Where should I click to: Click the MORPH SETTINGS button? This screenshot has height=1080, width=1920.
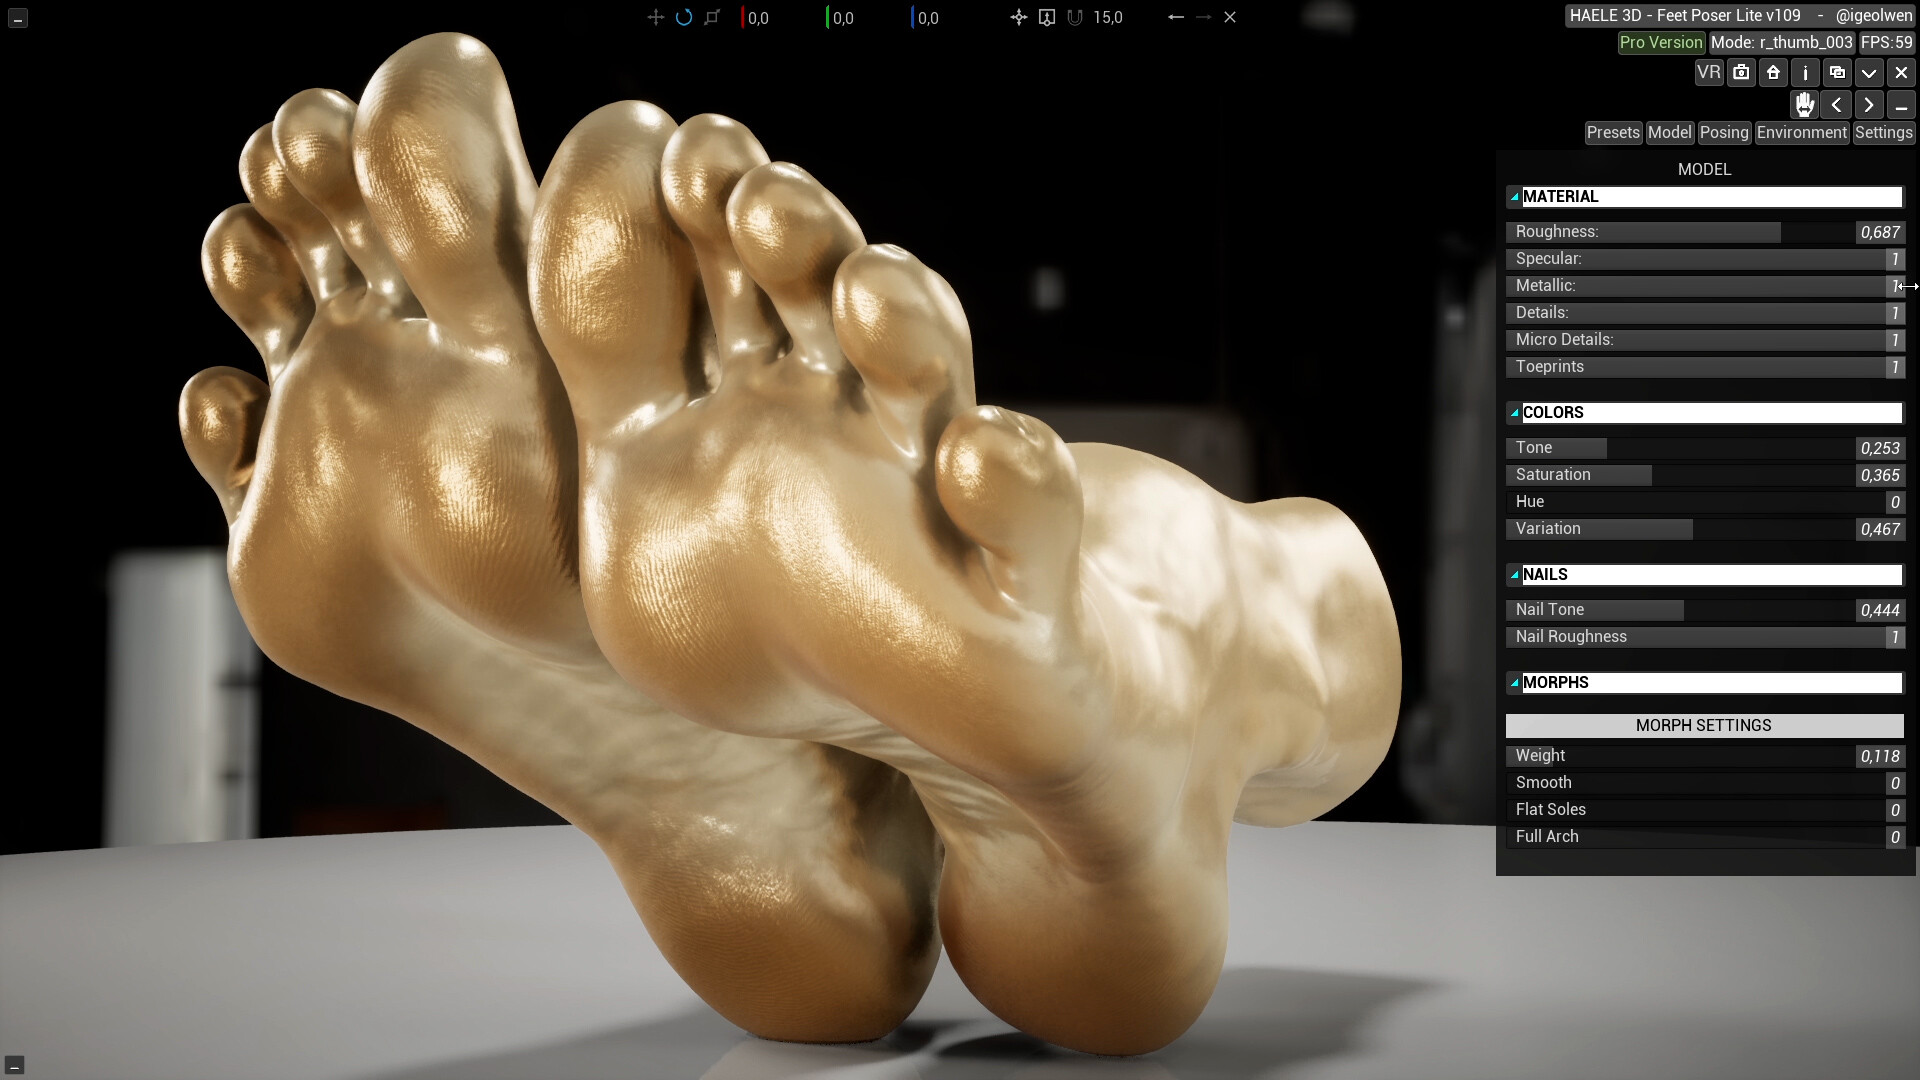[x=1704, y=726]
